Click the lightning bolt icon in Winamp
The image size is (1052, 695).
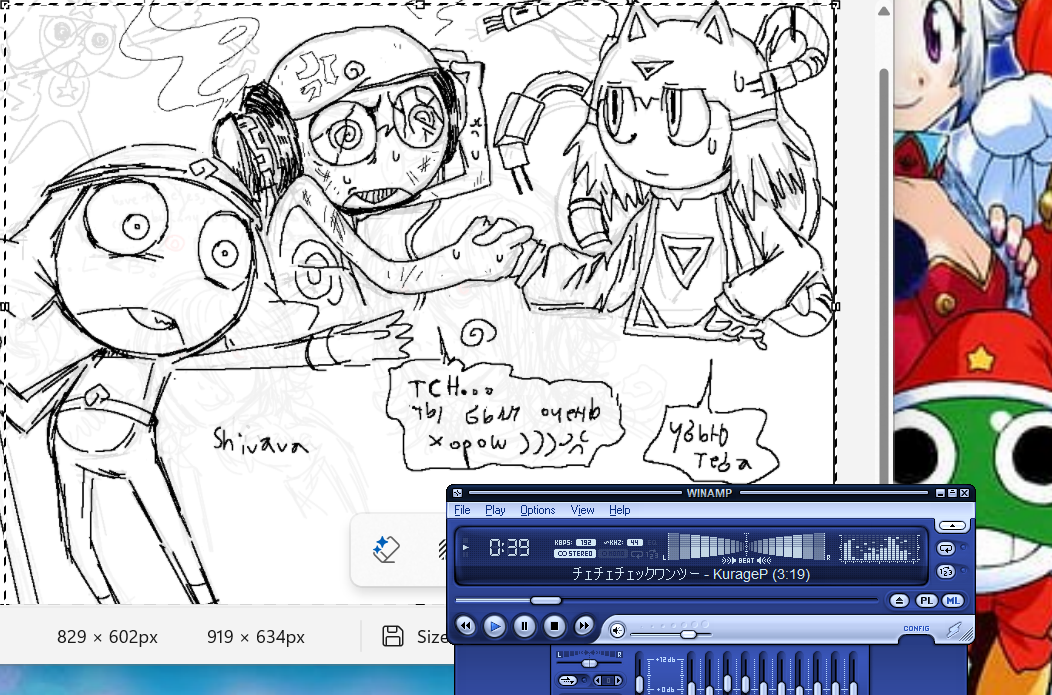tap(954, 630)
